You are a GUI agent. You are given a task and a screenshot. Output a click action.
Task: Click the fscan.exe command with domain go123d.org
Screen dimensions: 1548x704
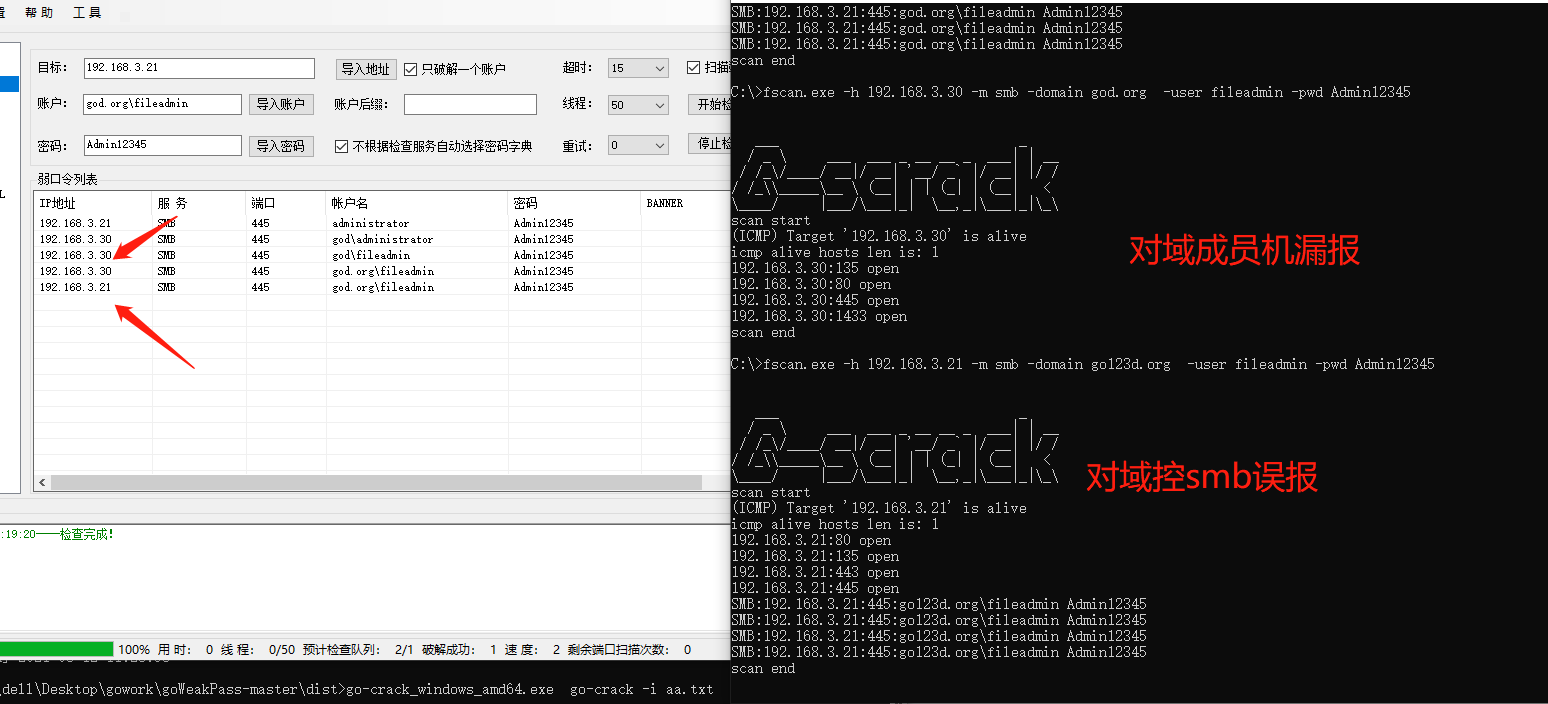coord(1099,364)
